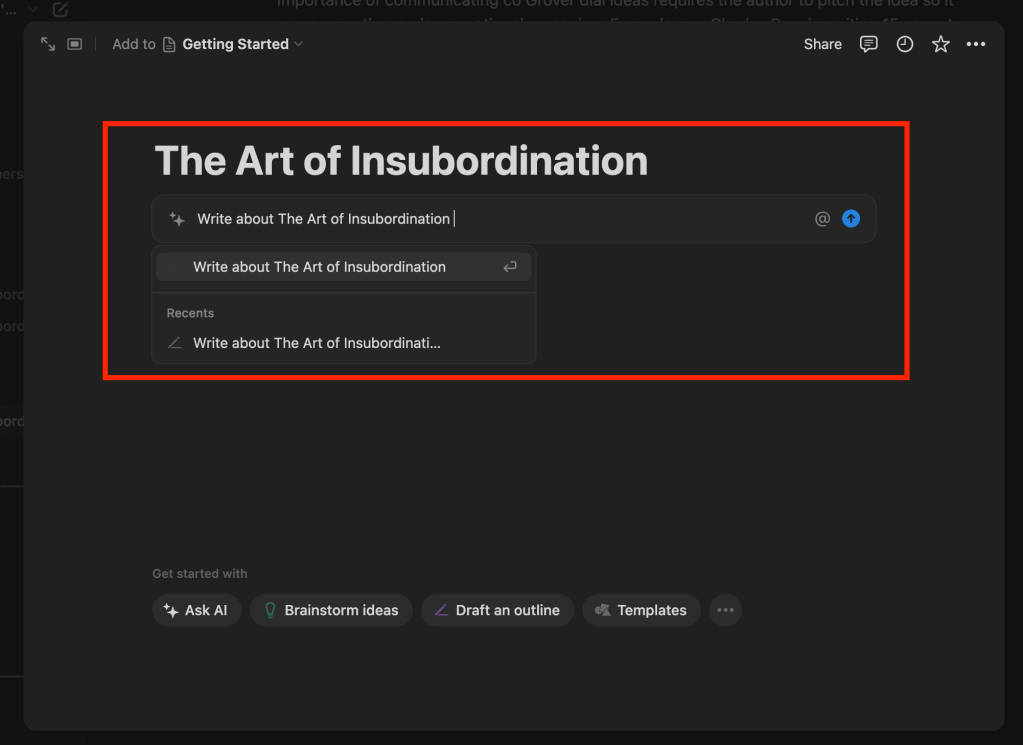Click the @ mention icon in the AI prompt
The width and height of the screenshot is (1023, 745).
[821, 218]
